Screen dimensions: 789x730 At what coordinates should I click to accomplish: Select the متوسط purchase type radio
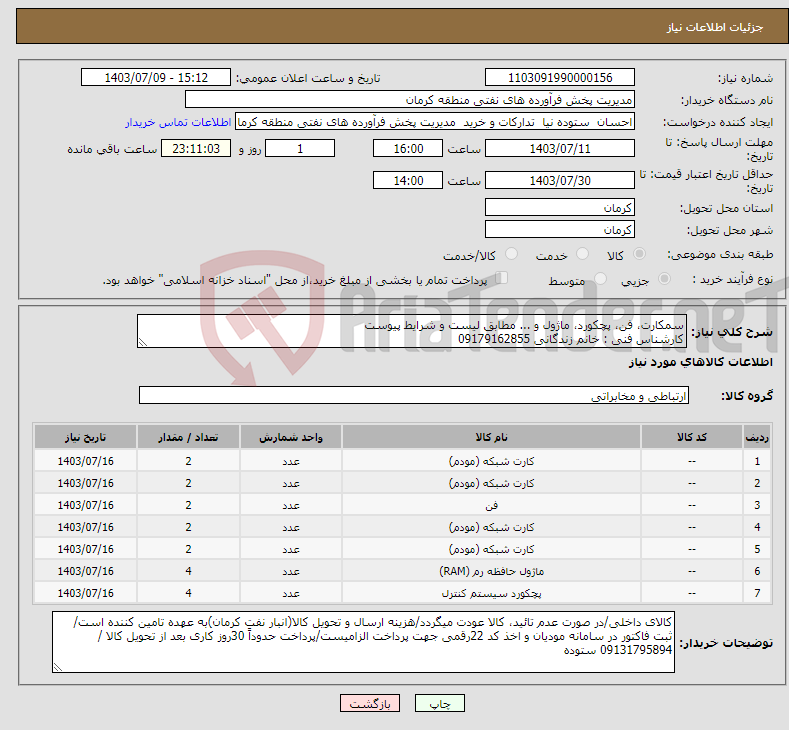pos(600,278)
